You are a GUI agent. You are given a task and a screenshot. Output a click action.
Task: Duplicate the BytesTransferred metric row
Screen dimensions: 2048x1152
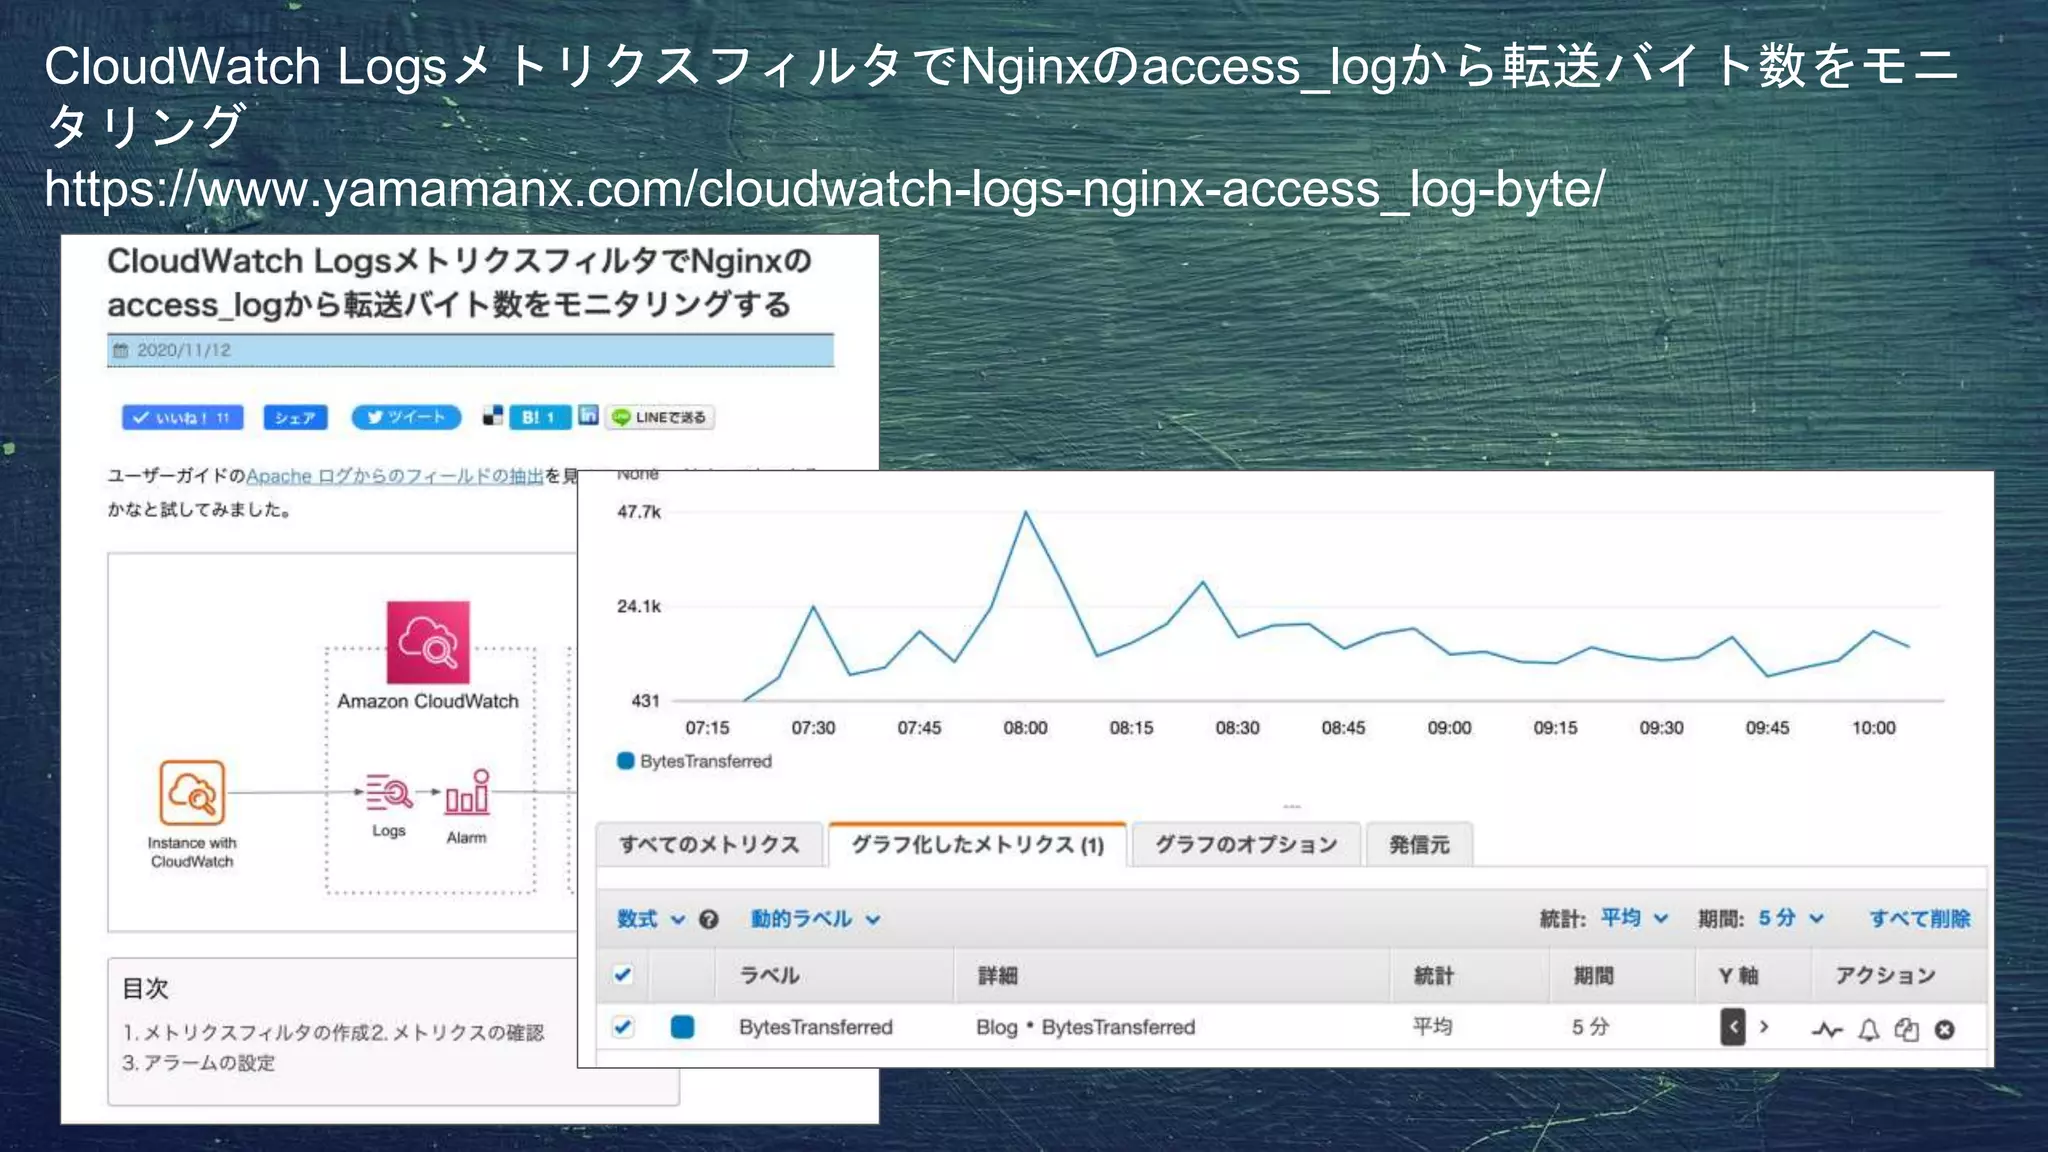(x=1907, y=1029)
